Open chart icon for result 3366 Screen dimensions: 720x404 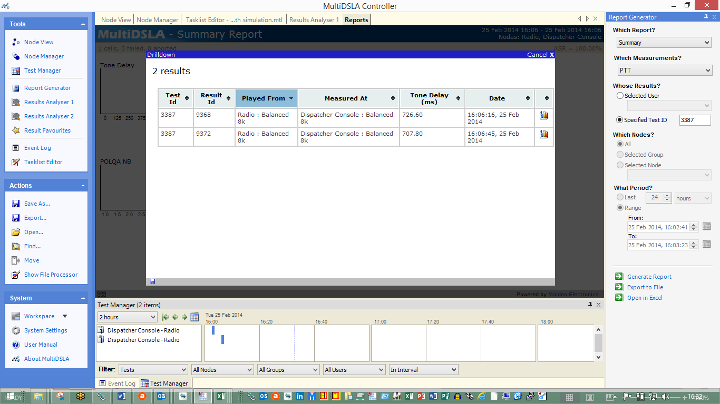(x=545, y=116)
